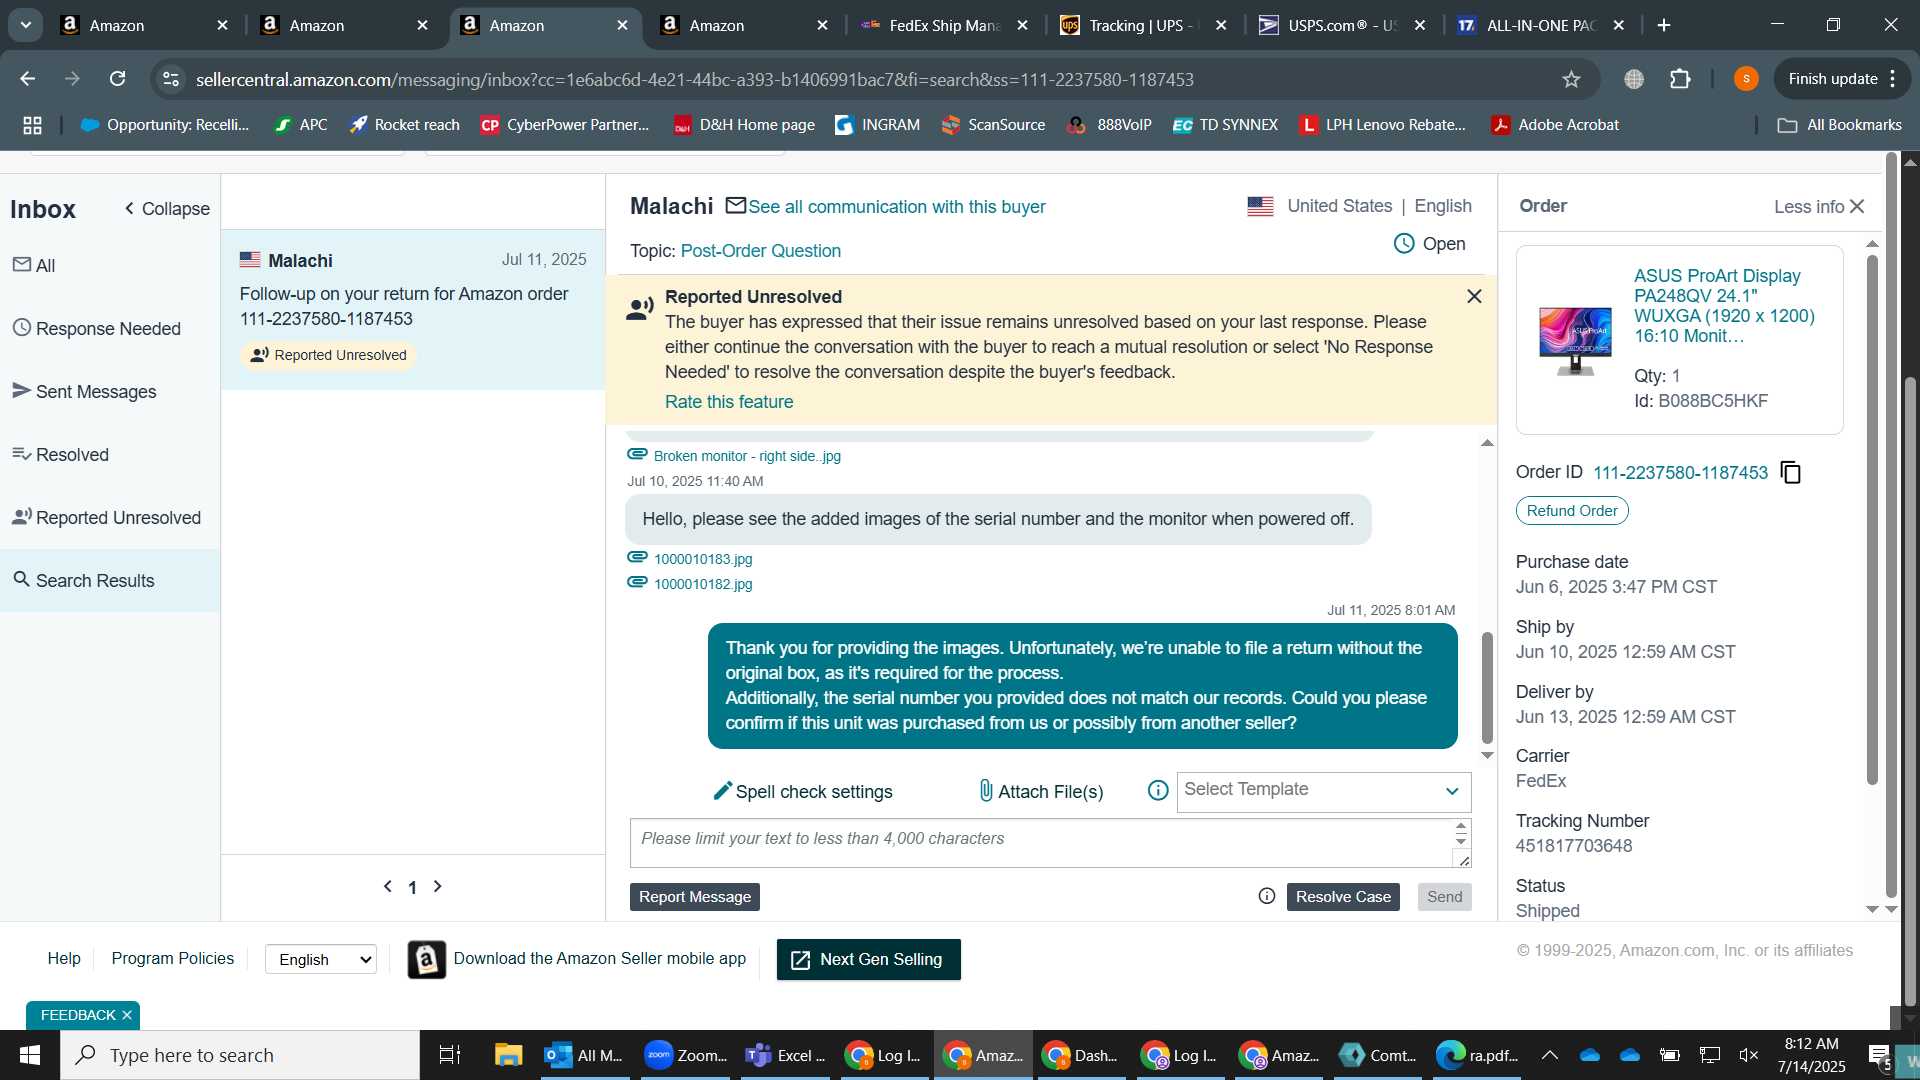This screenshot has height=1080, width=1920.
Task: Show hidden system tray icons
Action: 1549,1055
